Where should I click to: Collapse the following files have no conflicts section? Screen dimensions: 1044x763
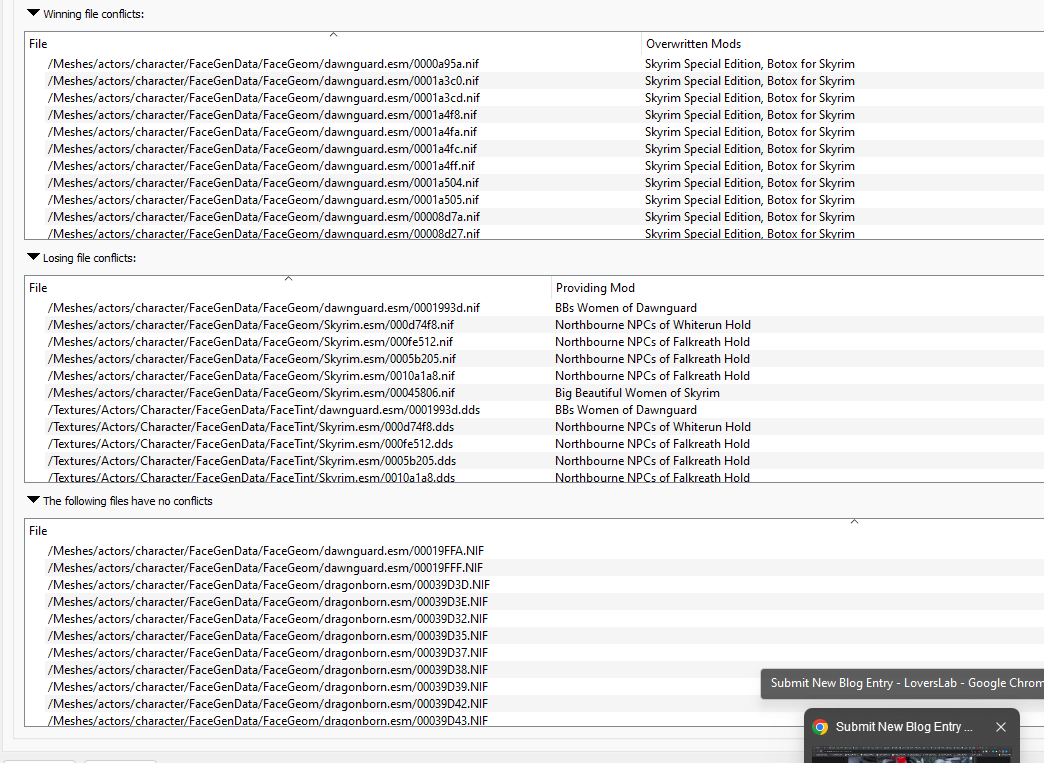(33, 500)
